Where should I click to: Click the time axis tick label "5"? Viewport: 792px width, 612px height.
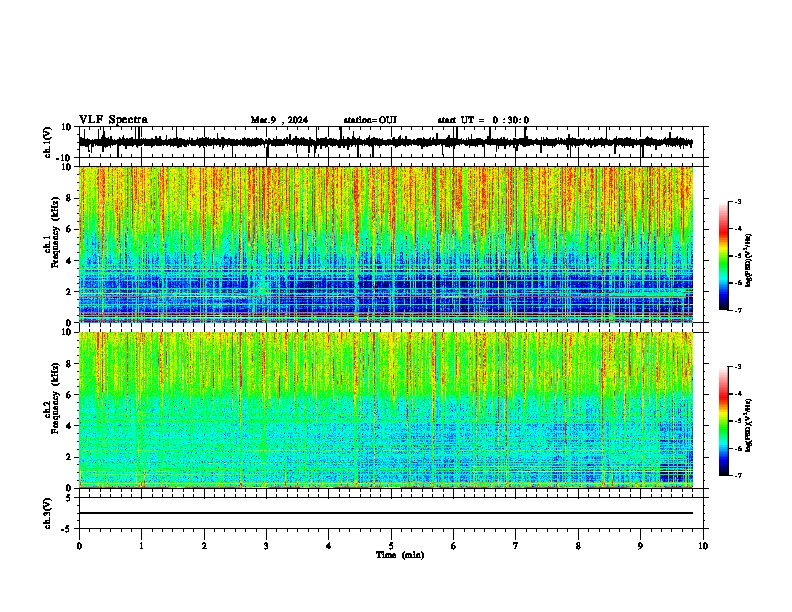[391, 546]
